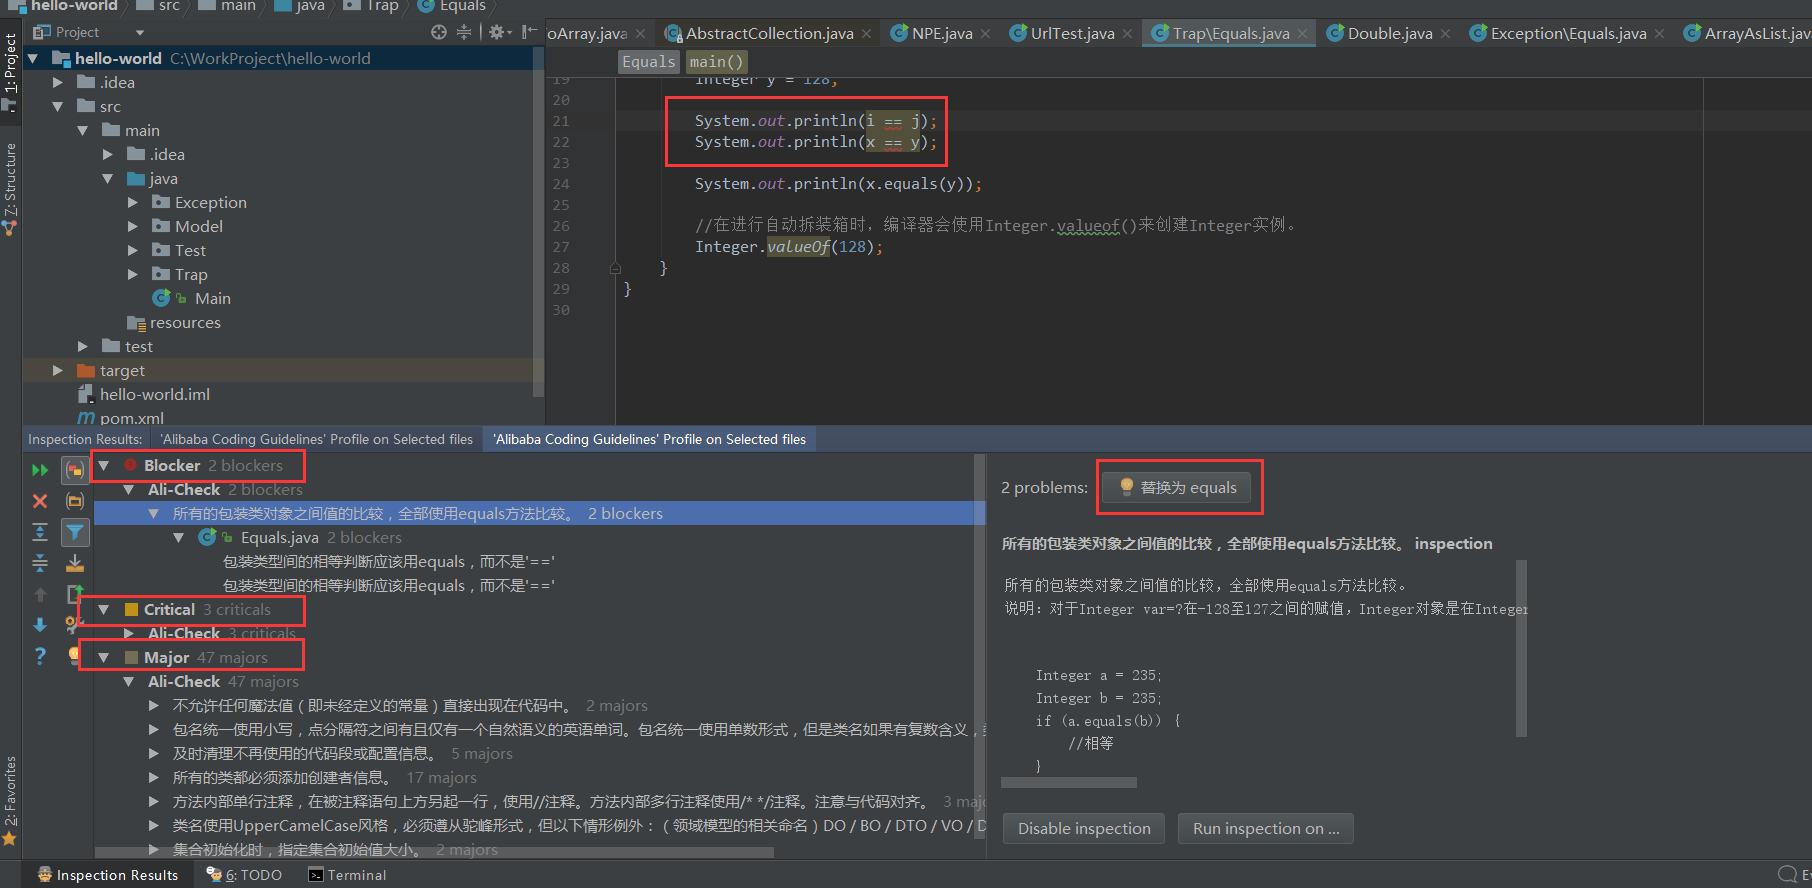Expand the target folder in Project tree
The height and width of the screenshot is (888, 1812).
click(x=58, y=371)
